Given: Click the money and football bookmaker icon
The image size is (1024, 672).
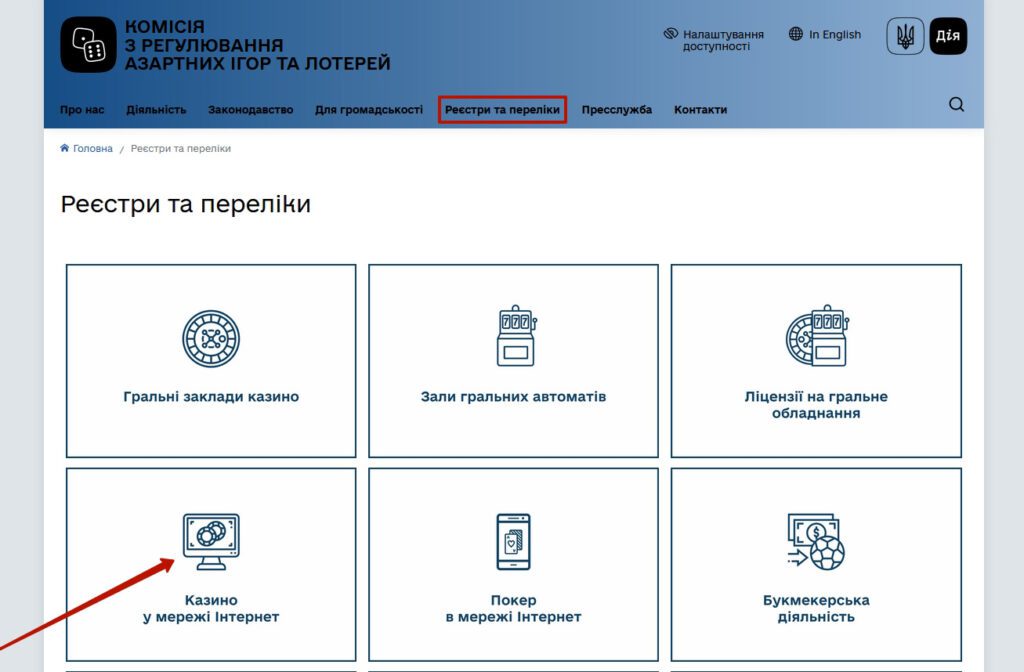Looking at the screenshot, I should click(816, 541).
